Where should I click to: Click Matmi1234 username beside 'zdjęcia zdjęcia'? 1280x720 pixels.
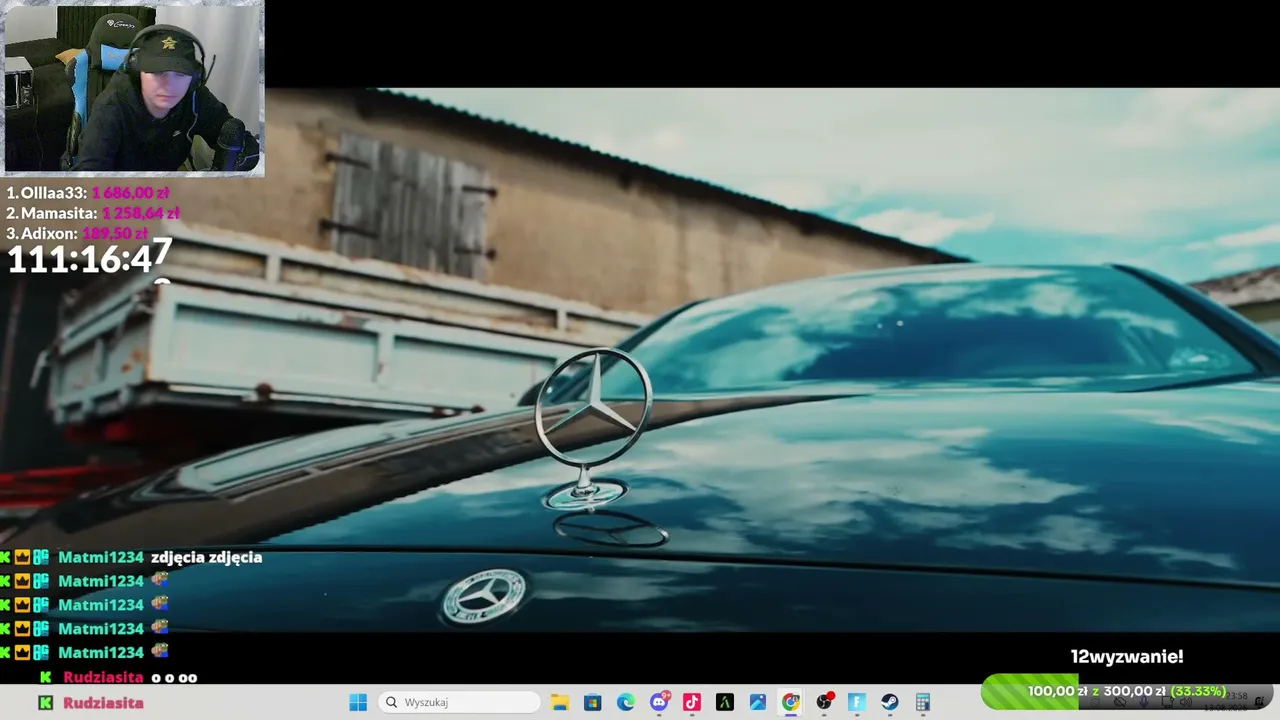click(x=101, y=557)
